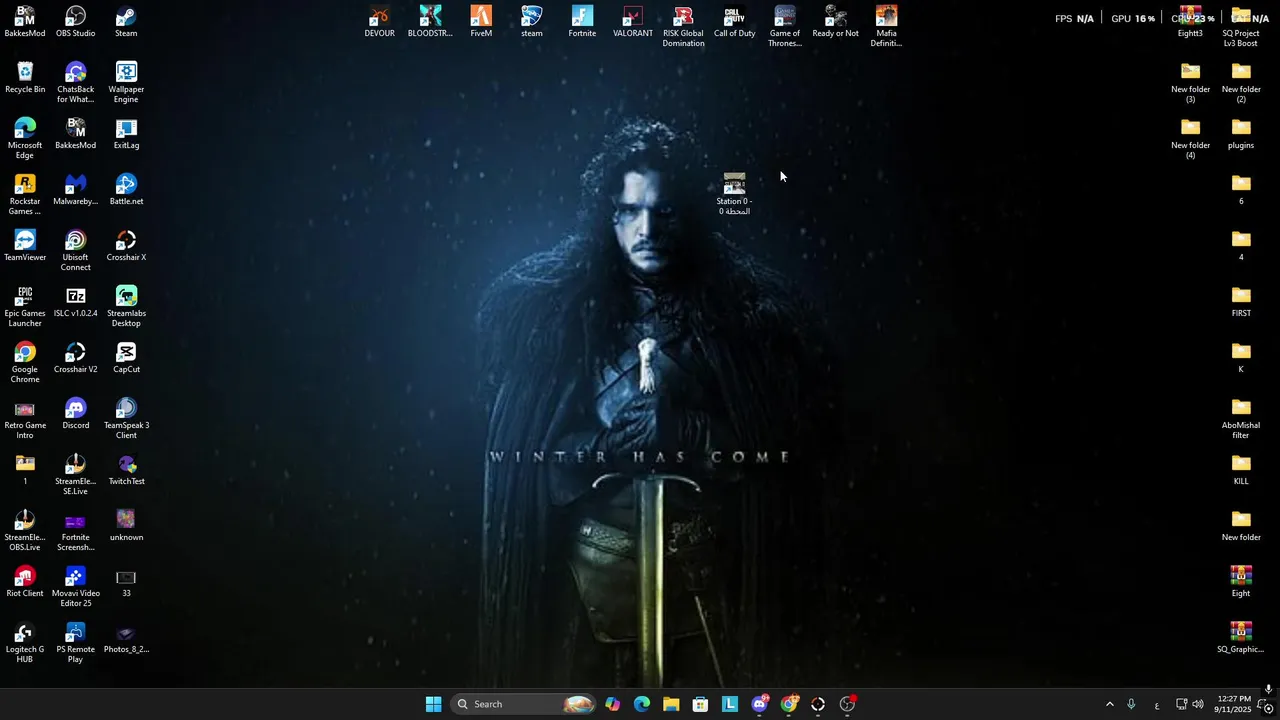The height and width of the screenshot is (720, 1280).
Task: Launch VALORANT shortcut
Action: (633, 22)
